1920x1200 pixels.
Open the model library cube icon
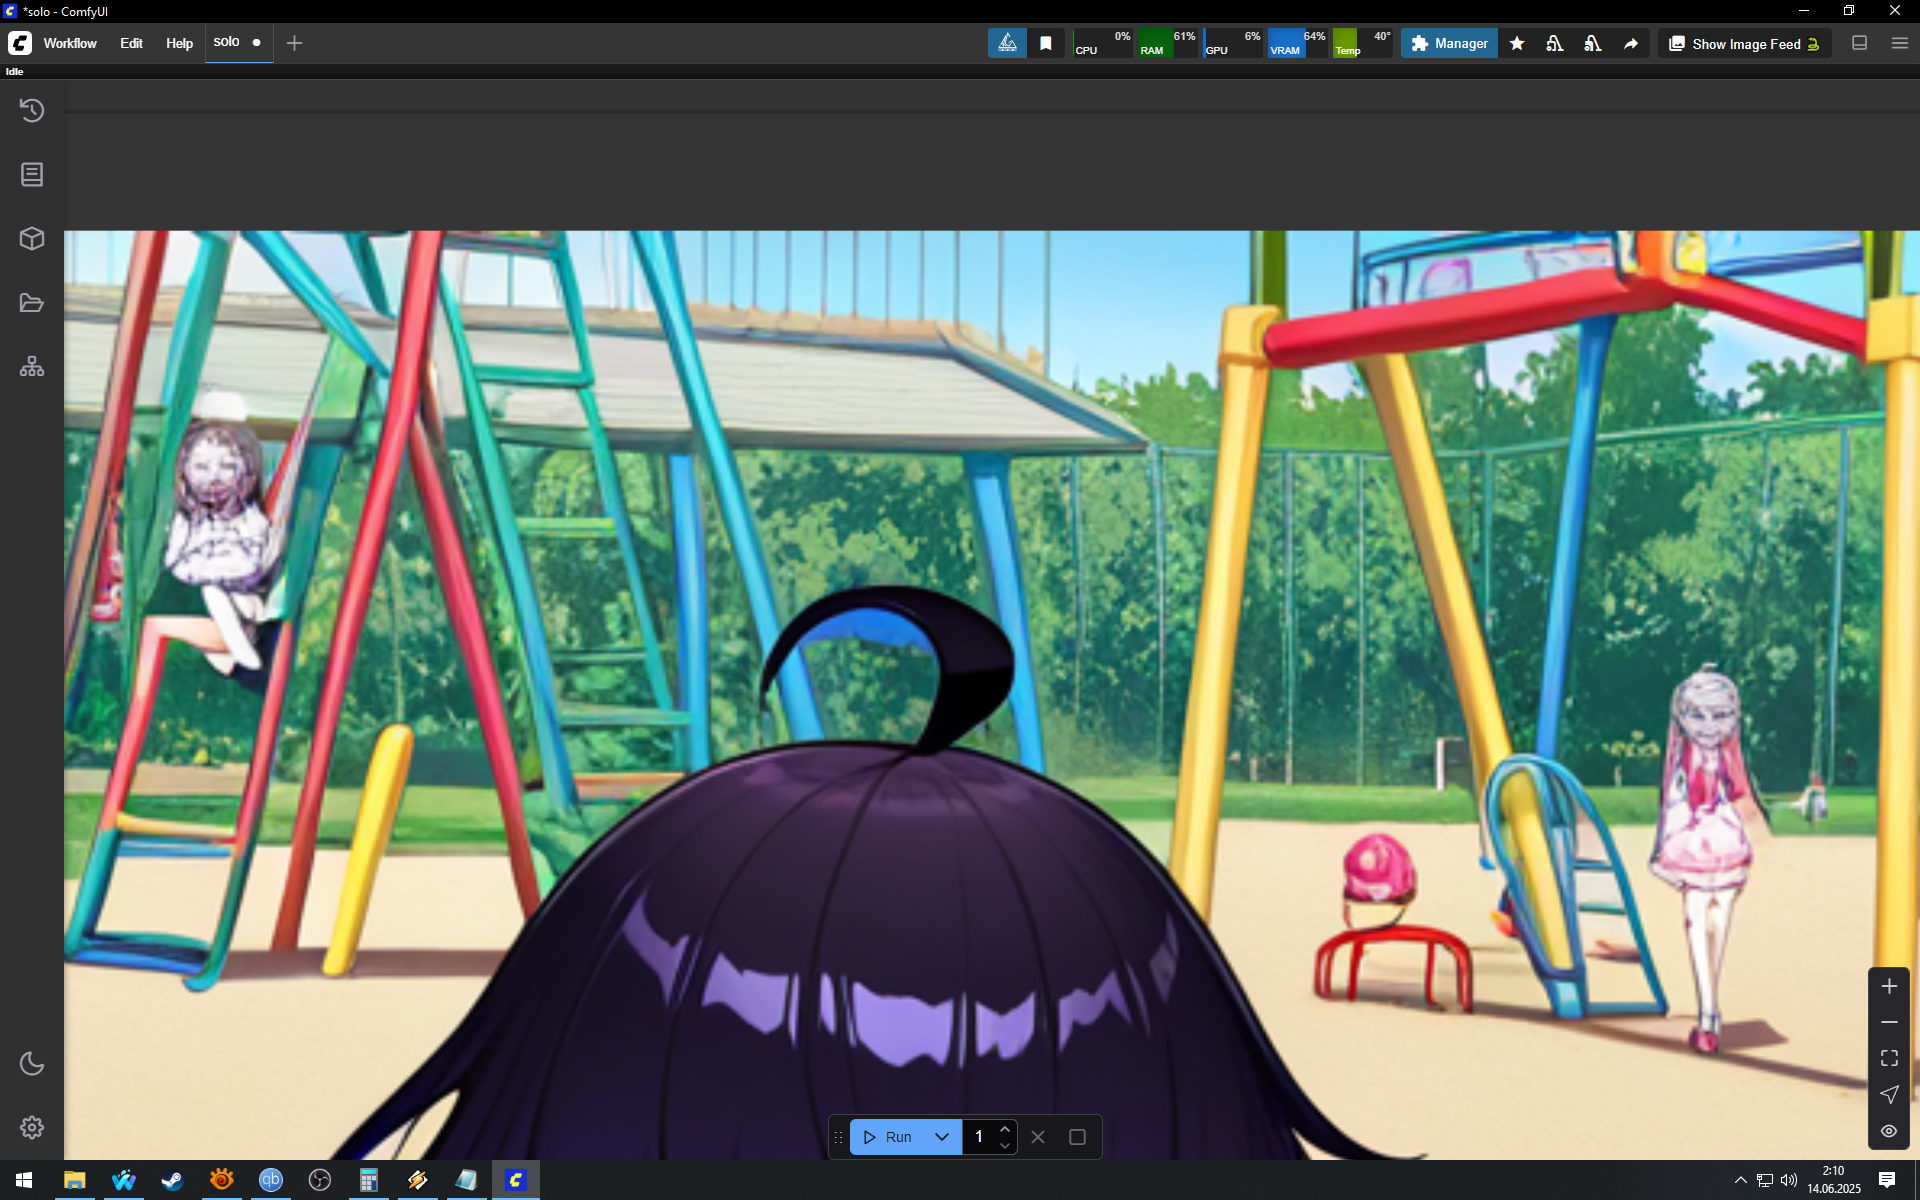32,238
